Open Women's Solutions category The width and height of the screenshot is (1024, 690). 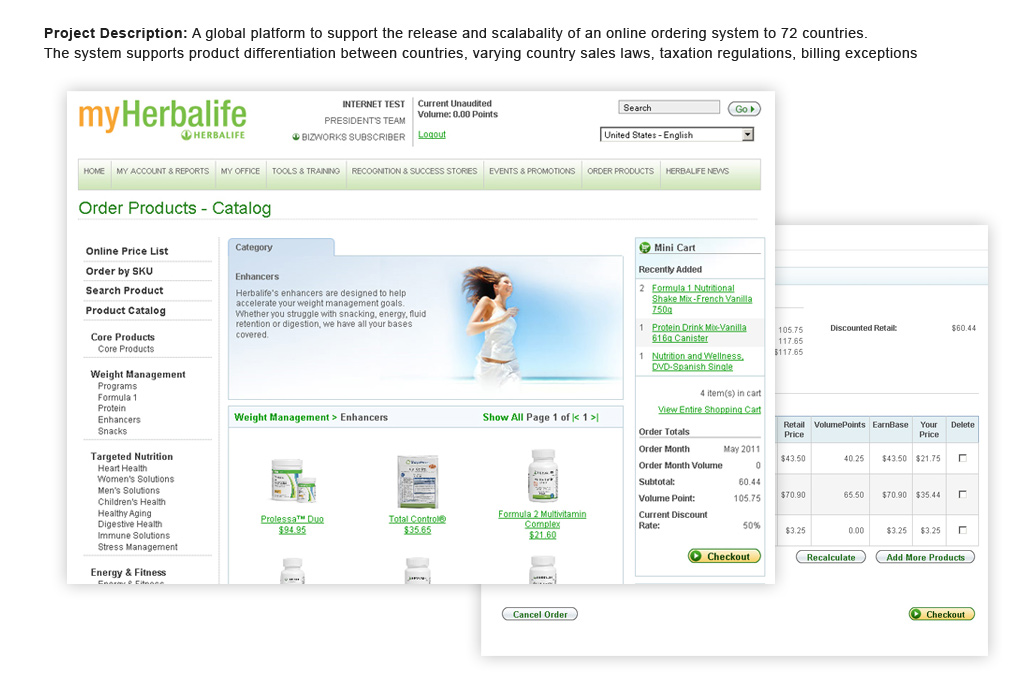point(136,479)
